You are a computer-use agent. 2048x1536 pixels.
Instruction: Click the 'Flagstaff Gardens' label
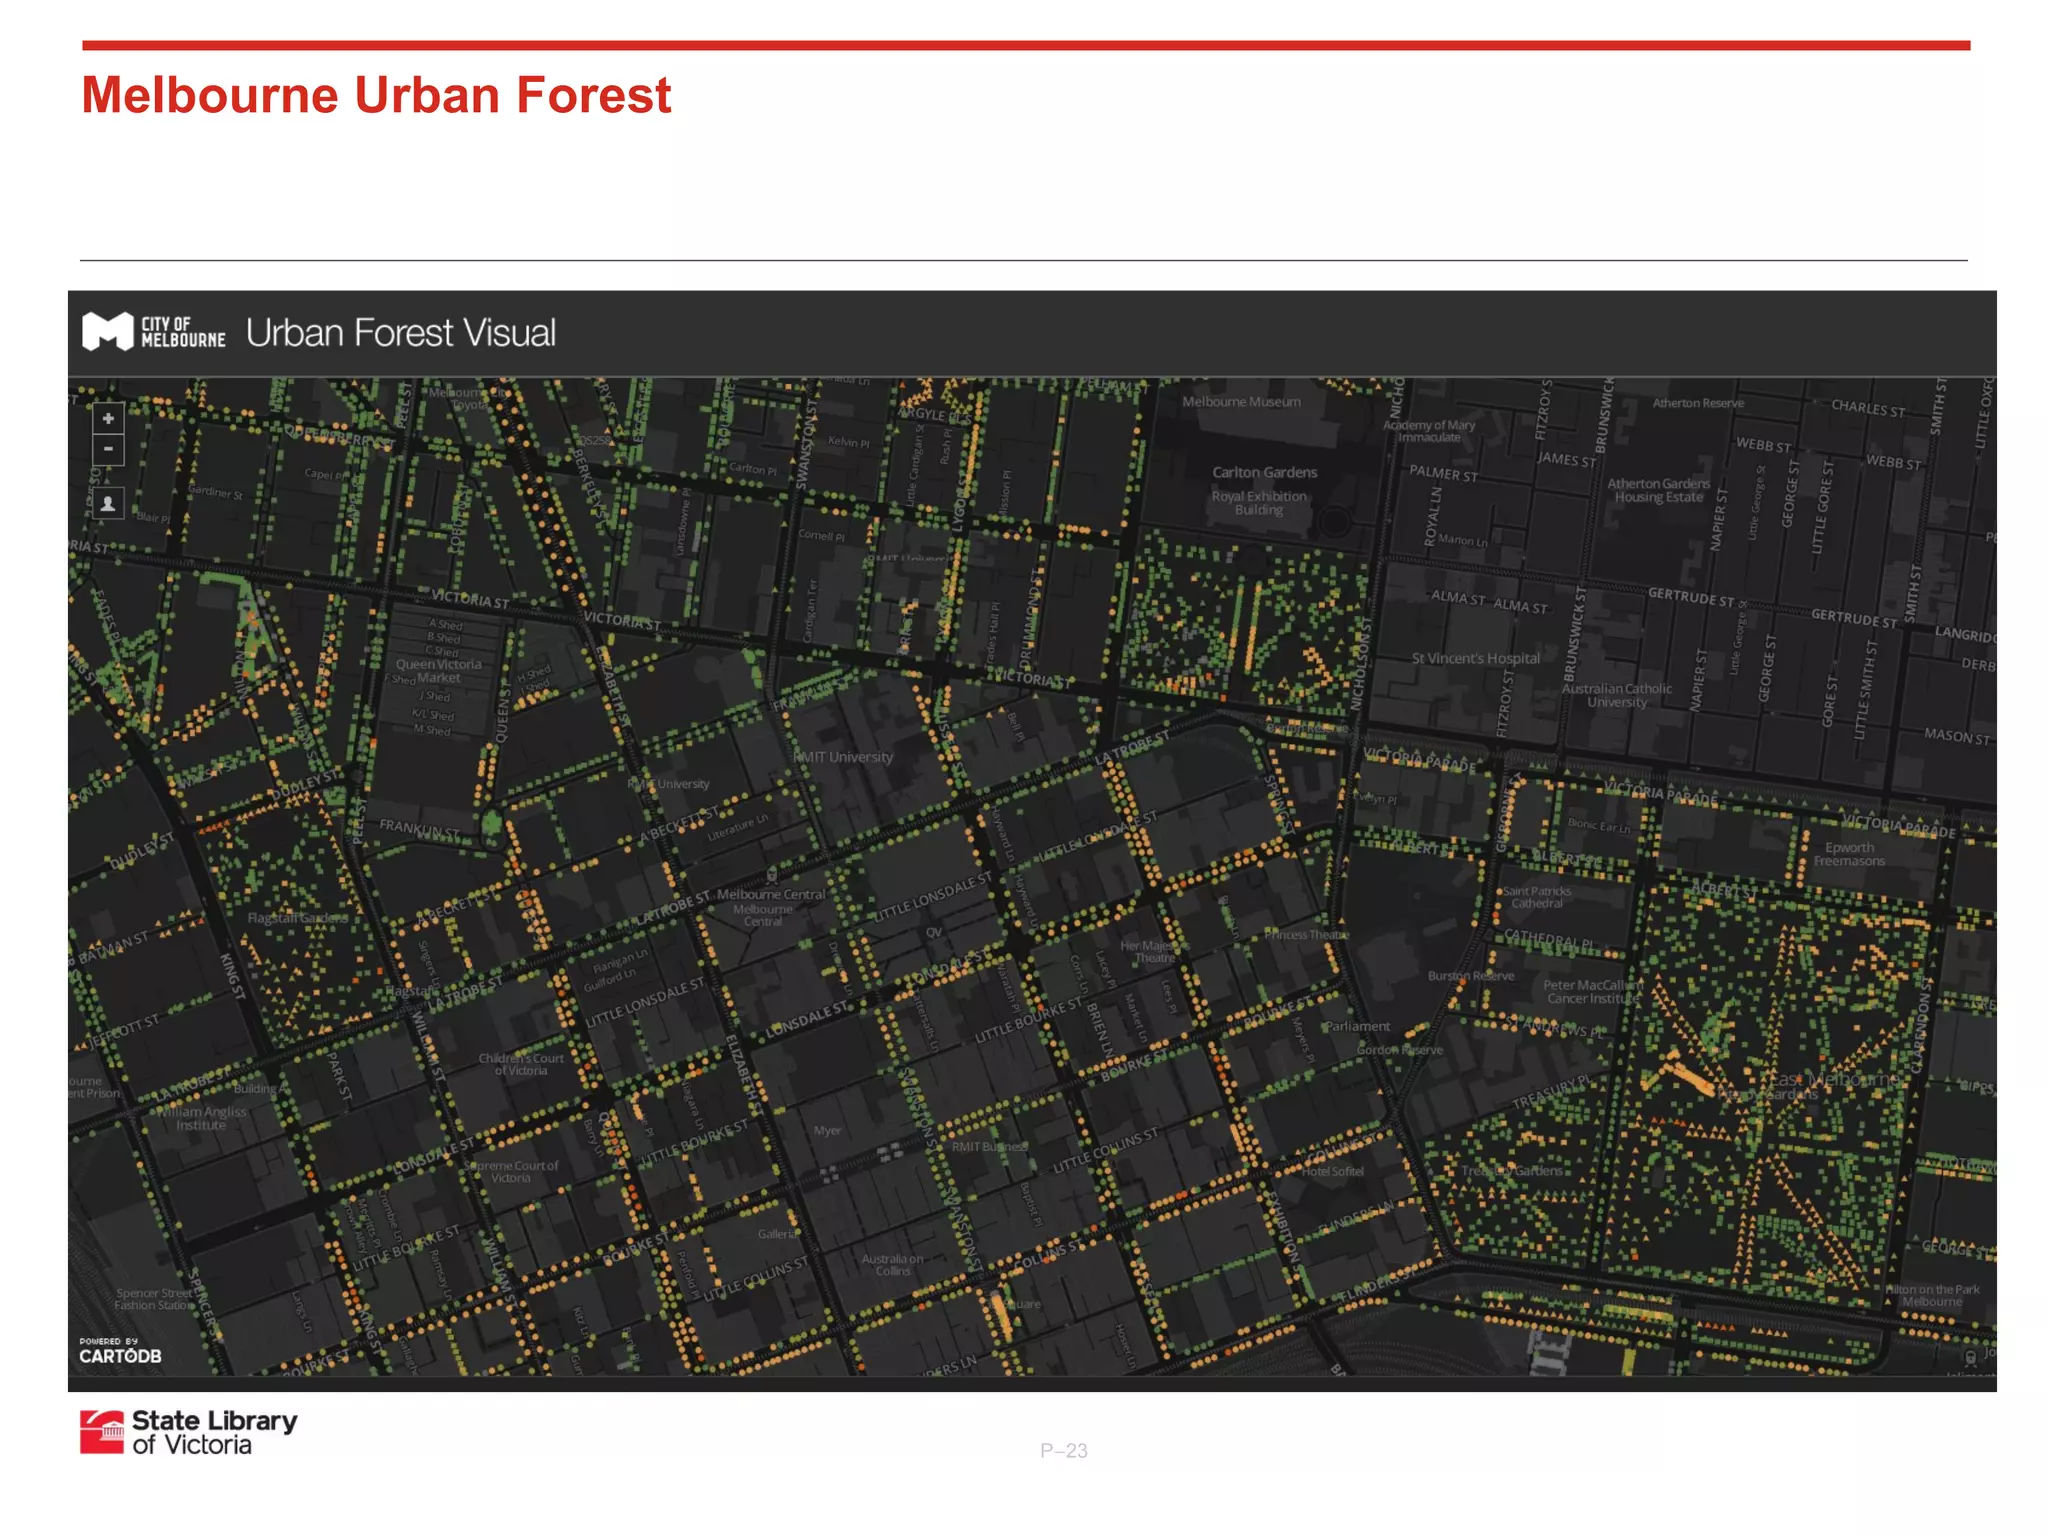coord(298,918)
